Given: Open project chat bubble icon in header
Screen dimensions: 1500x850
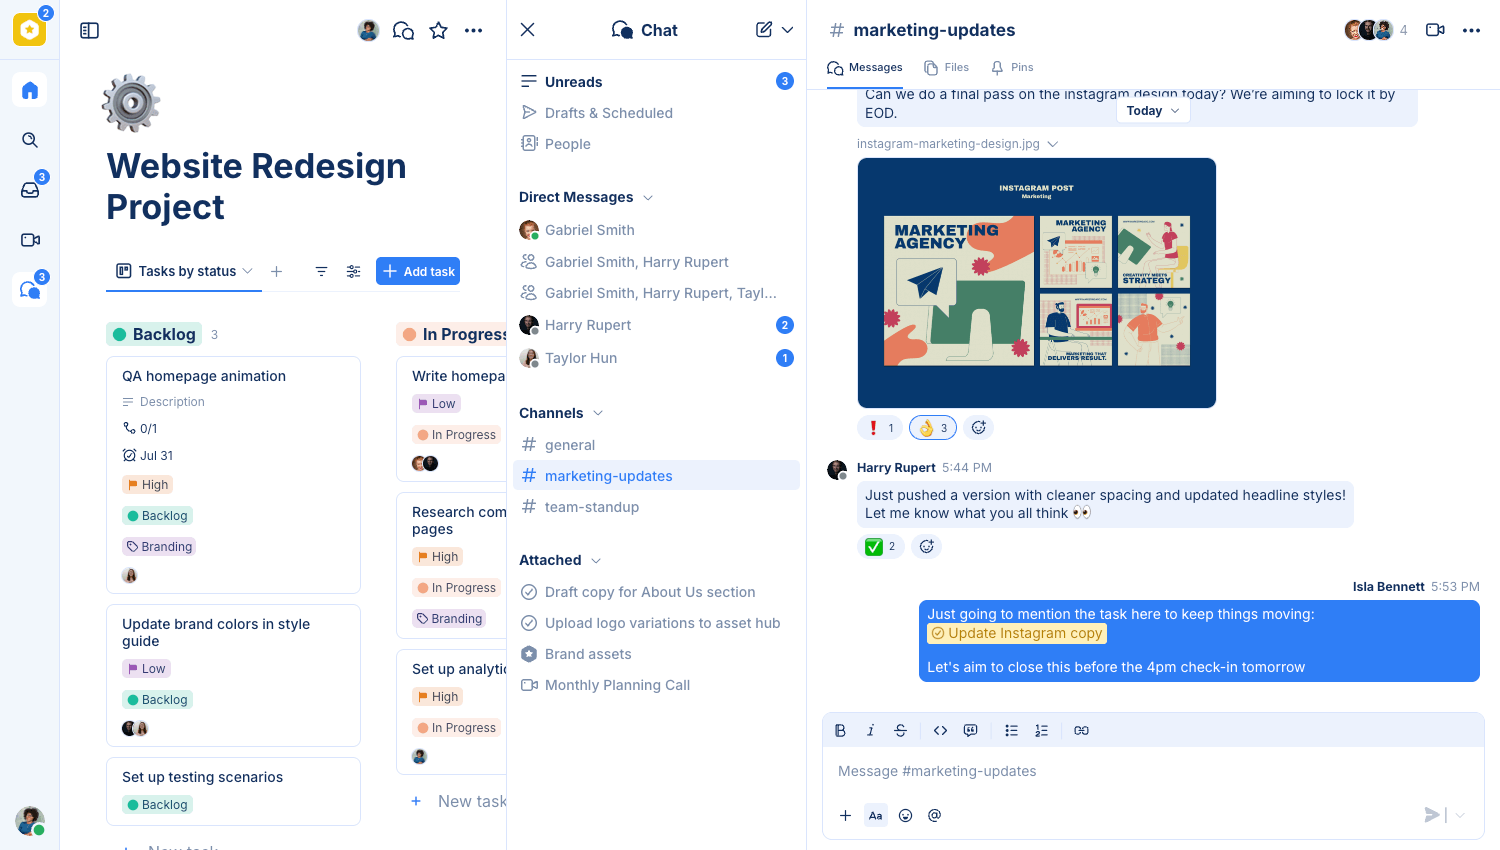Looking at the screenshot, I should pyautogui.click(x=403, y=31).
